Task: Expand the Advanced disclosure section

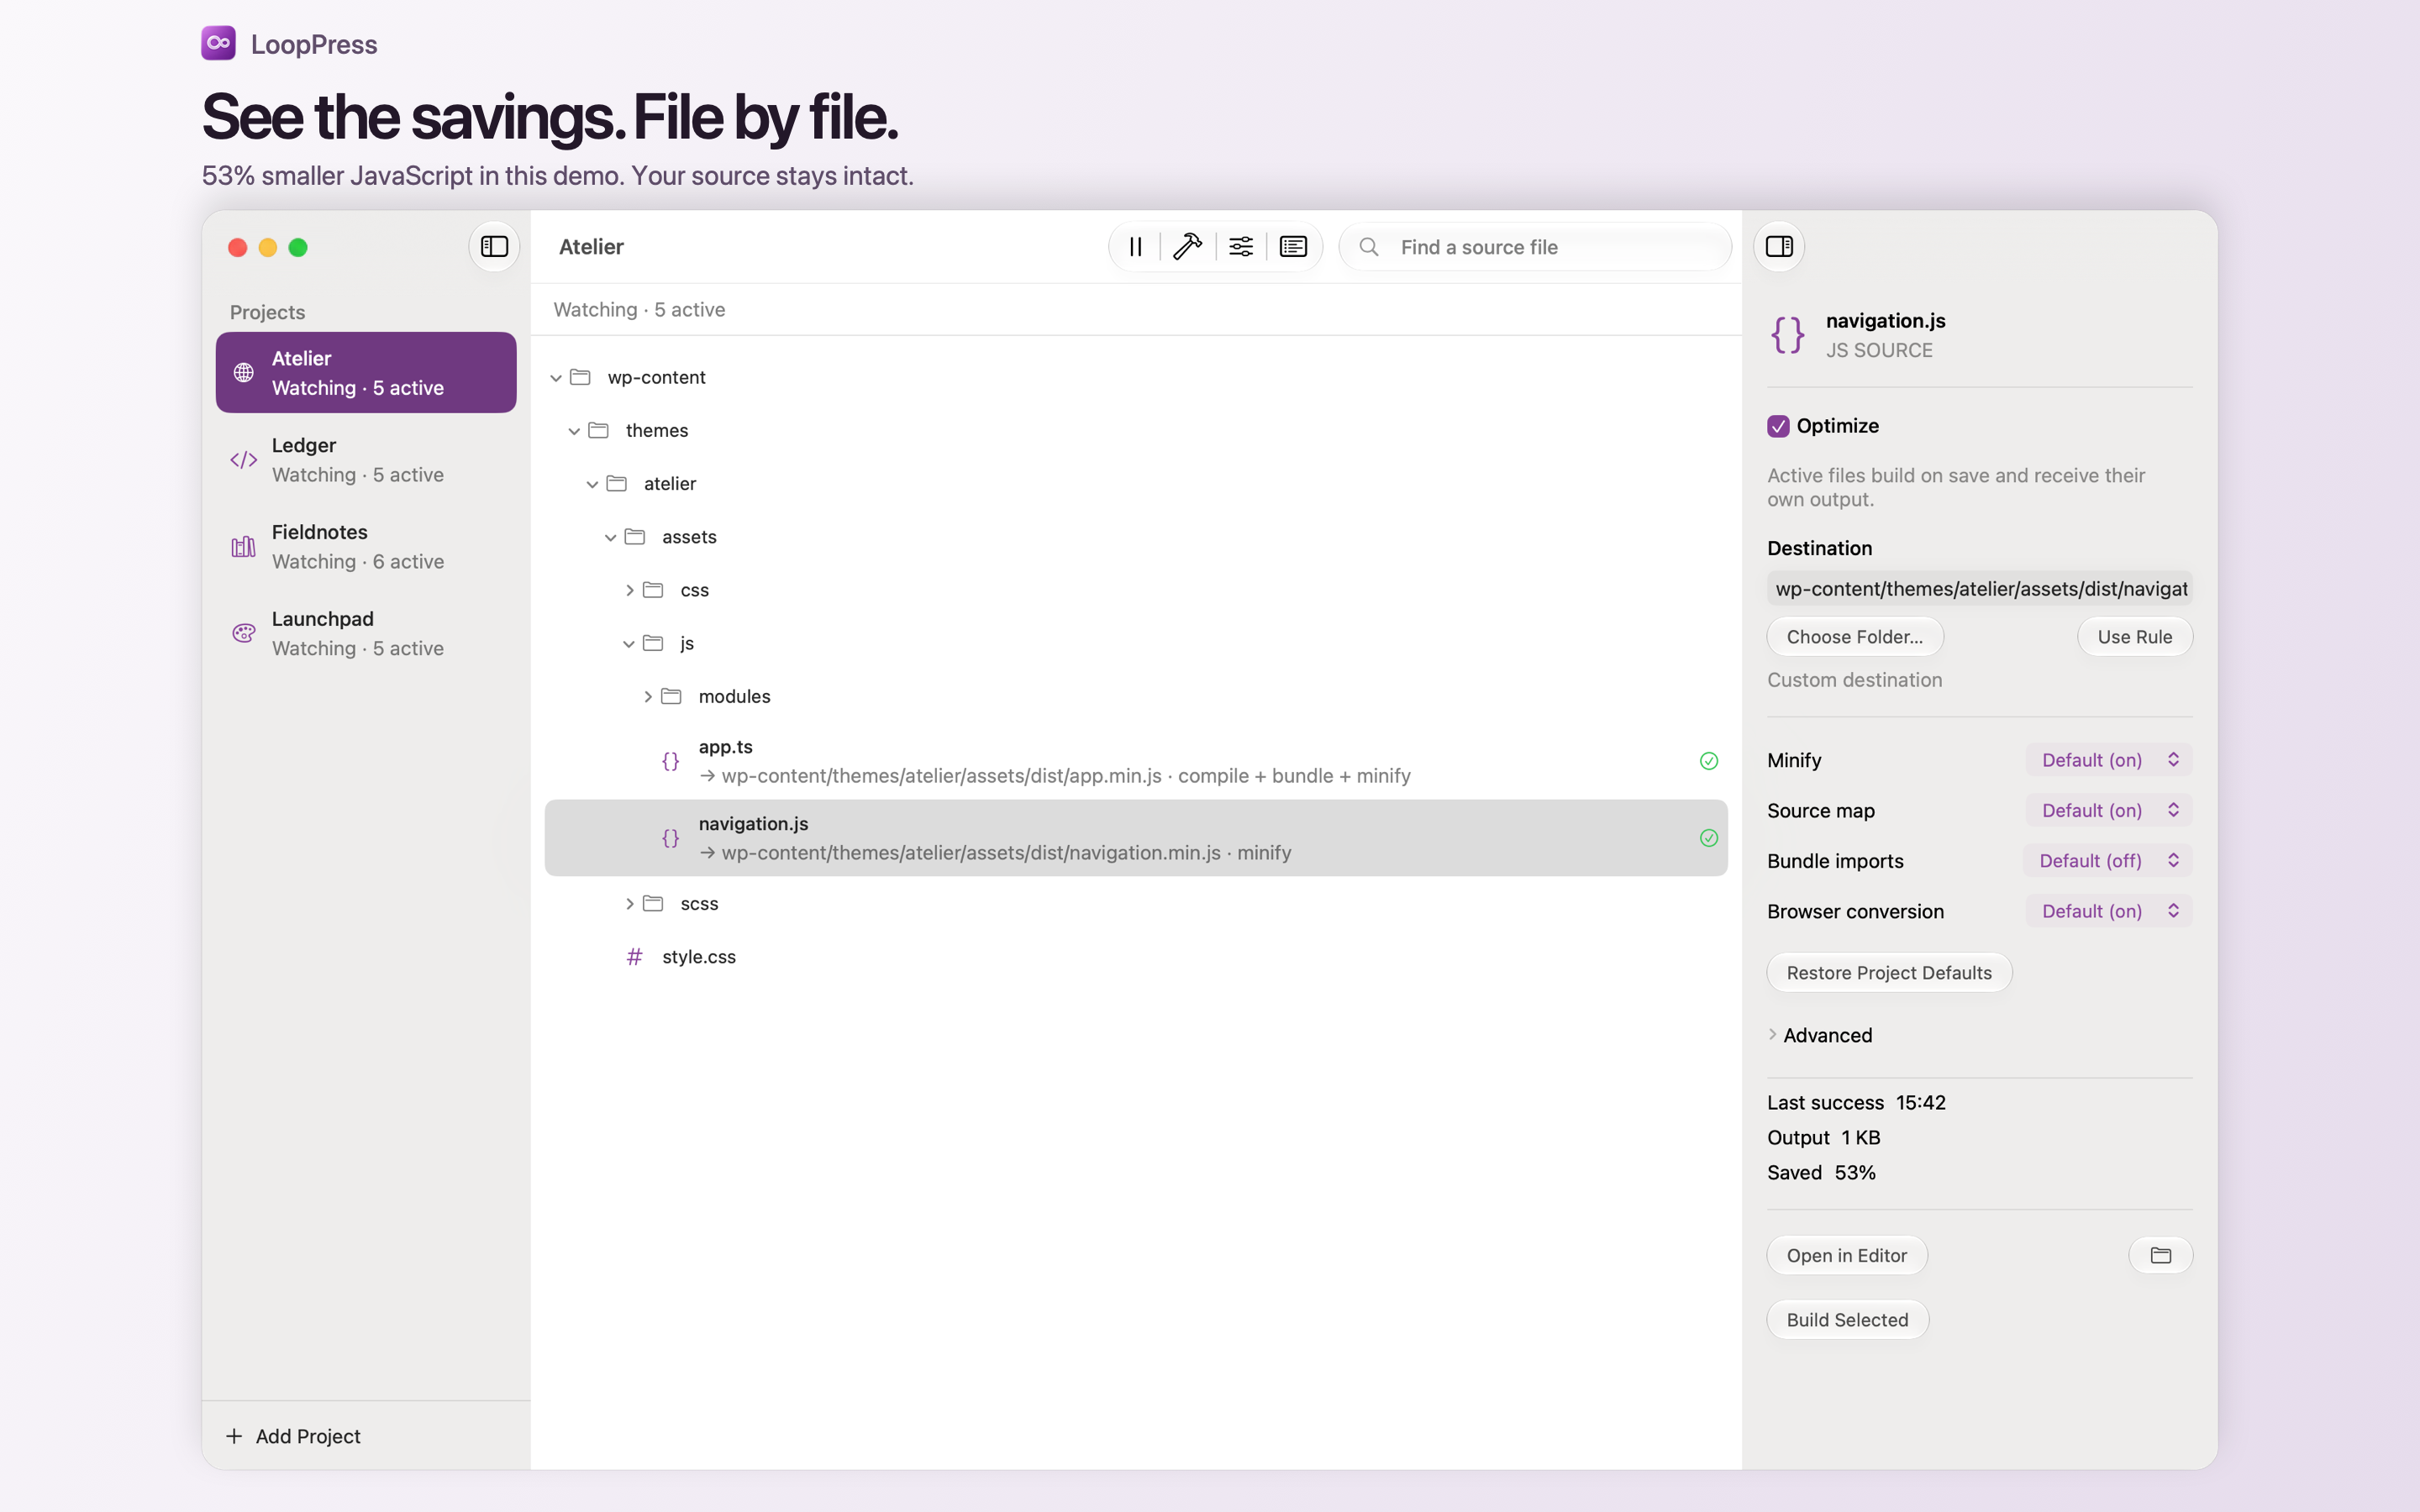Action: click(1819, 1035)
